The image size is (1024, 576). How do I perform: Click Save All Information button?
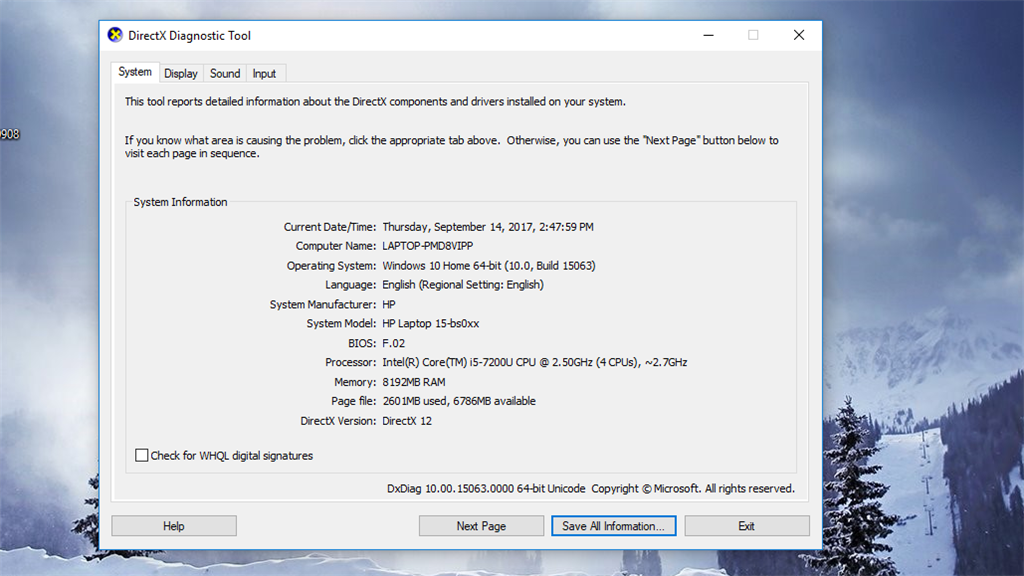click(x=614, y=526)
